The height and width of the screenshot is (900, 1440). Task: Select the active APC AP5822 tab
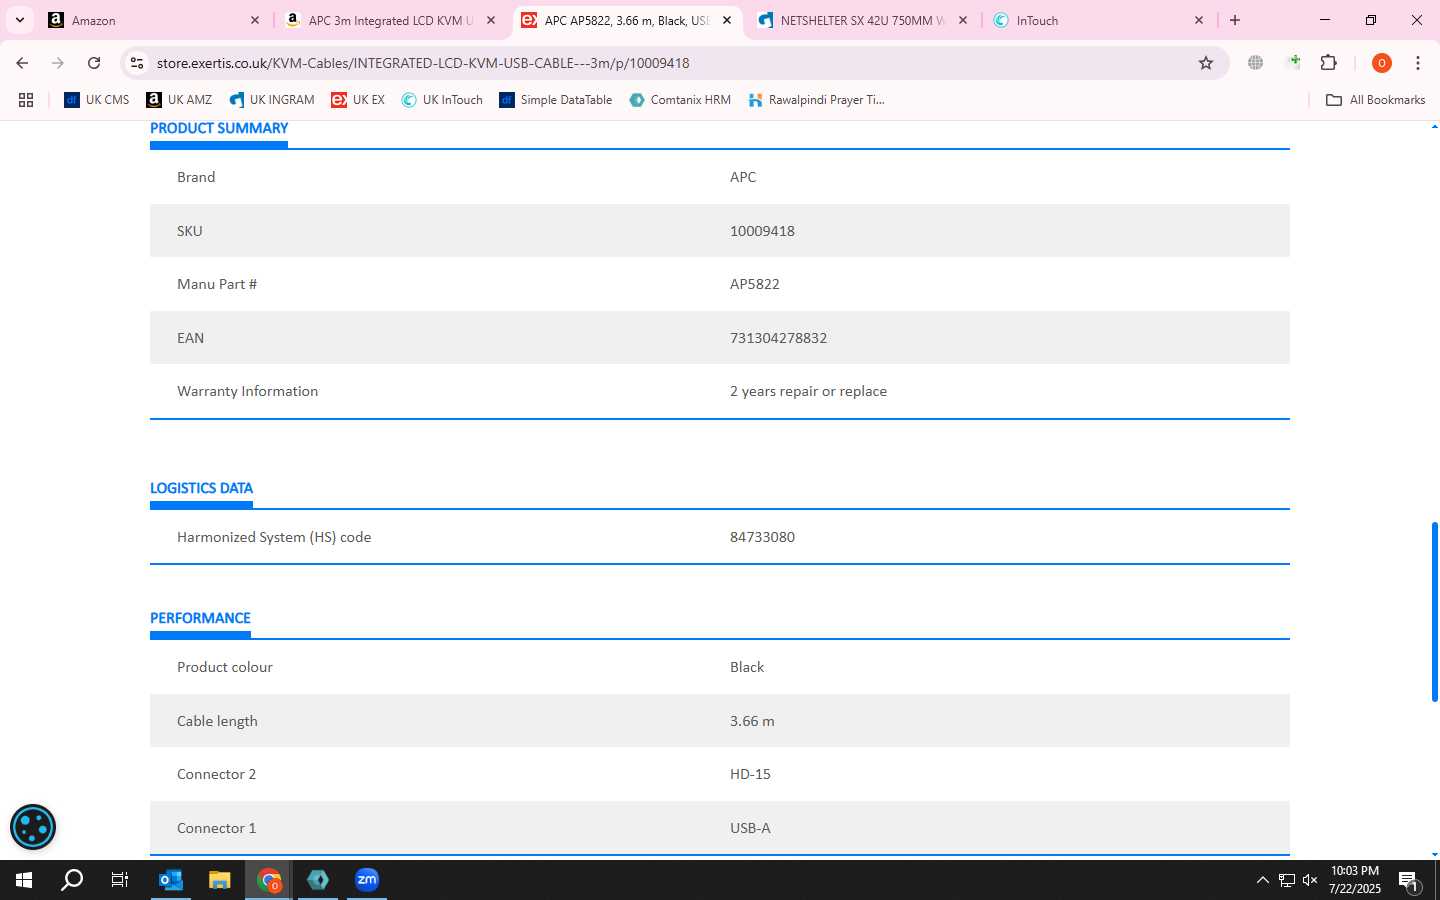[x=627, y=20]
